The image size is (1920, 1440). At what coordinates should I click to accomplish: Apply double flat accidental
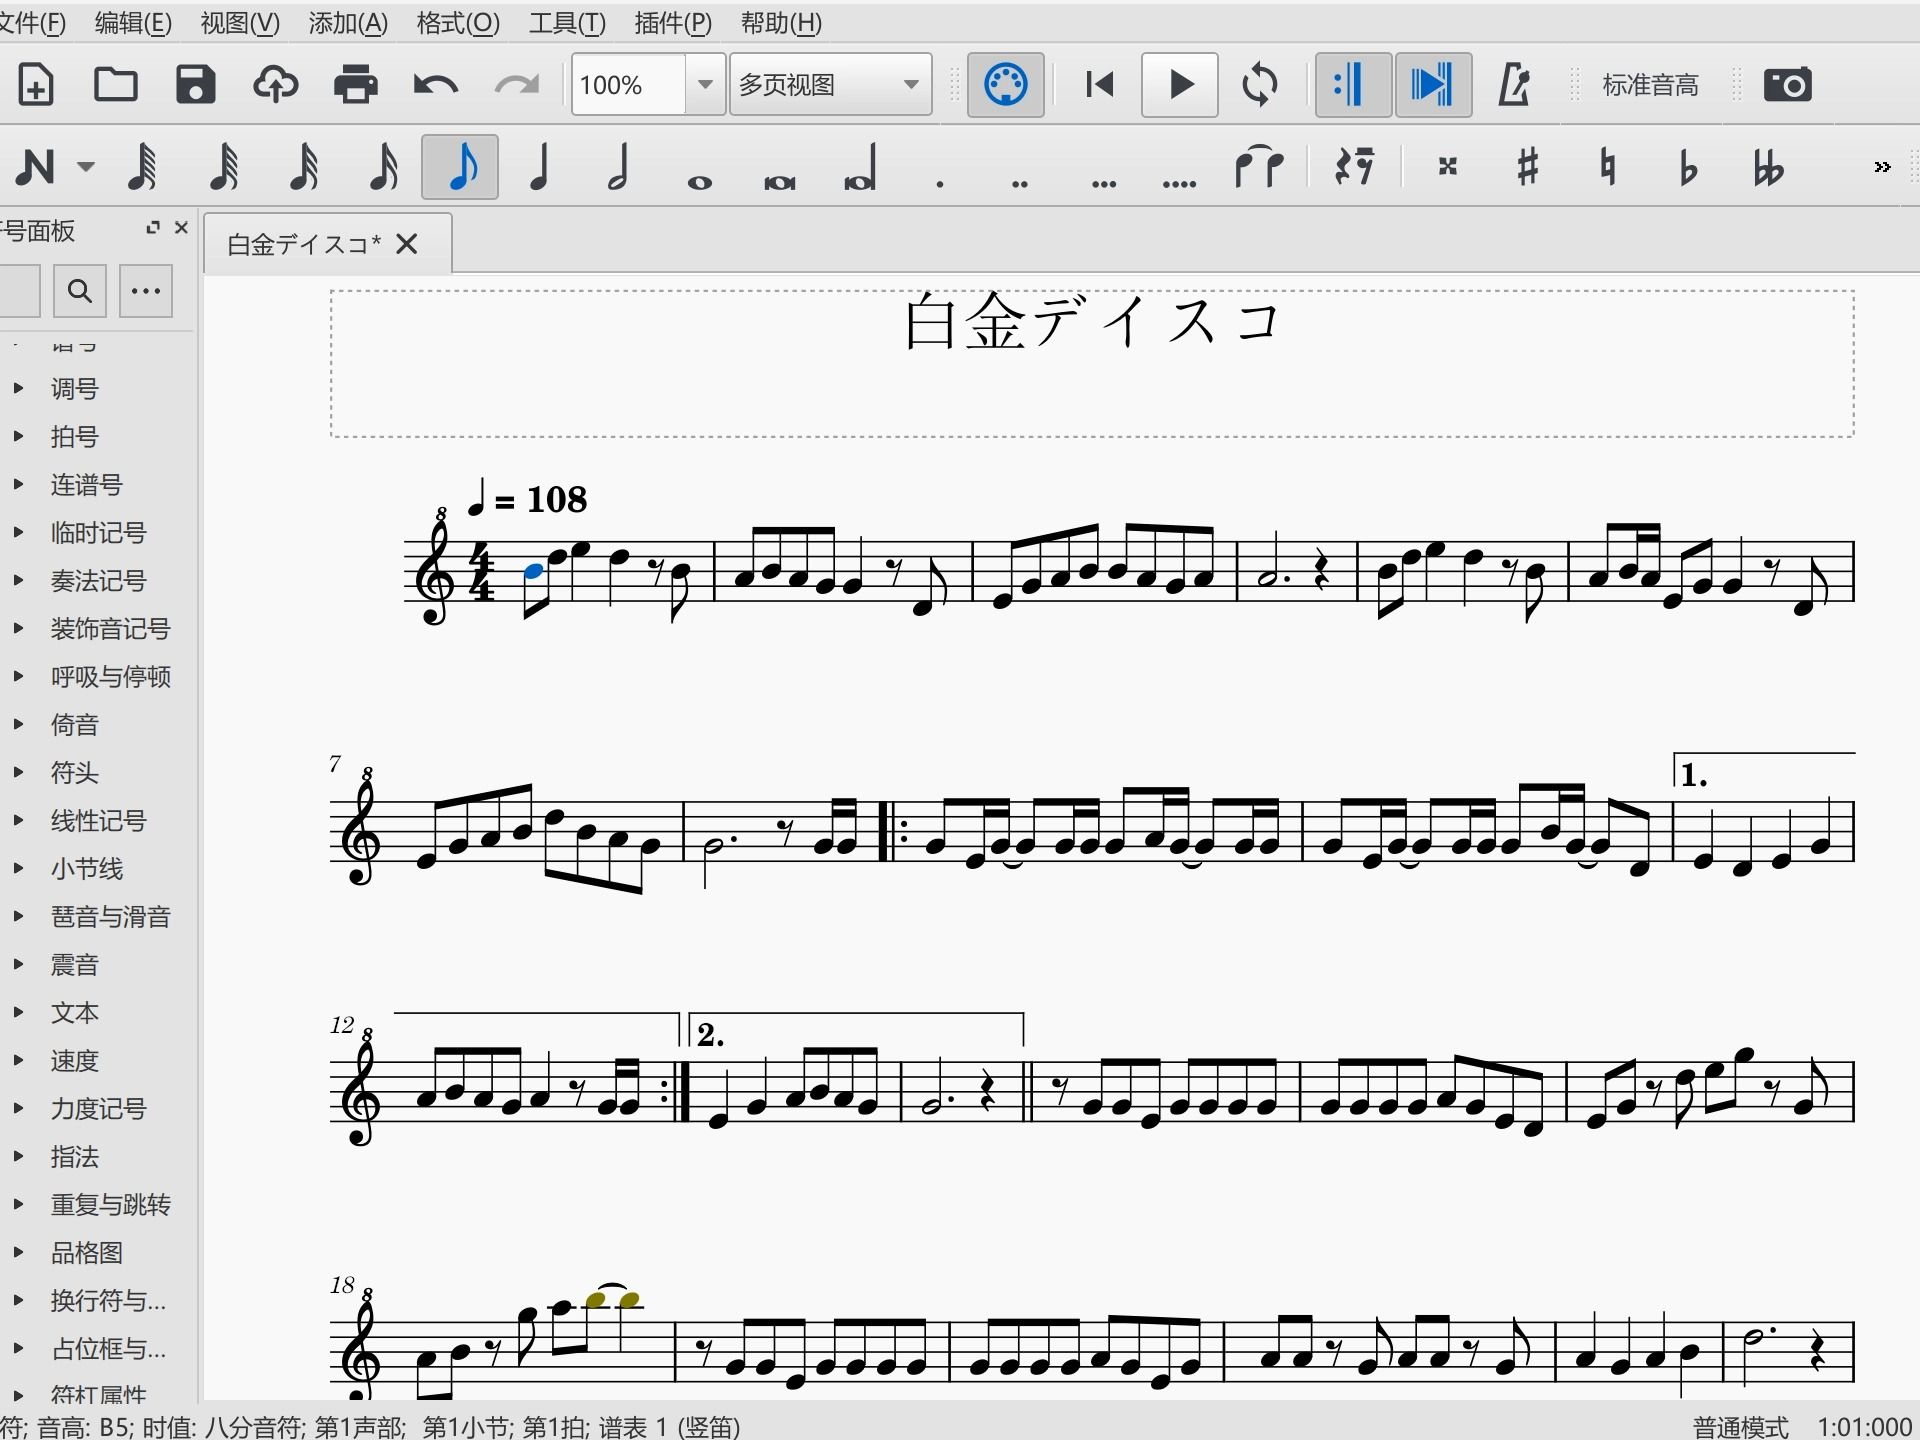(x=1768, y=167)
